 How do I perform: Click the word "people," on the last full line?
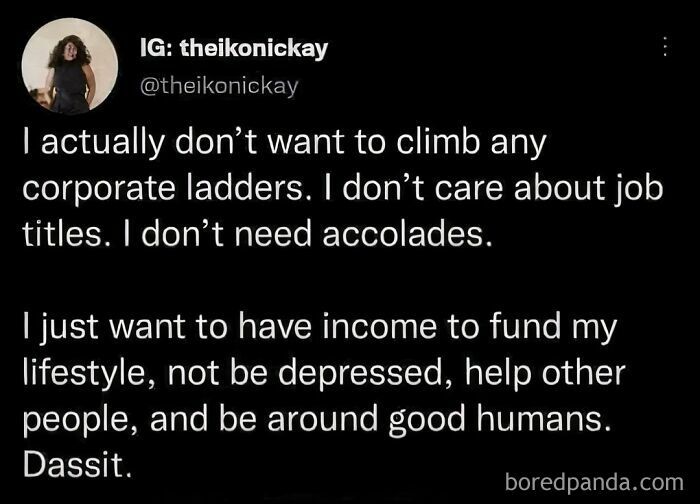tap(72, 419)
